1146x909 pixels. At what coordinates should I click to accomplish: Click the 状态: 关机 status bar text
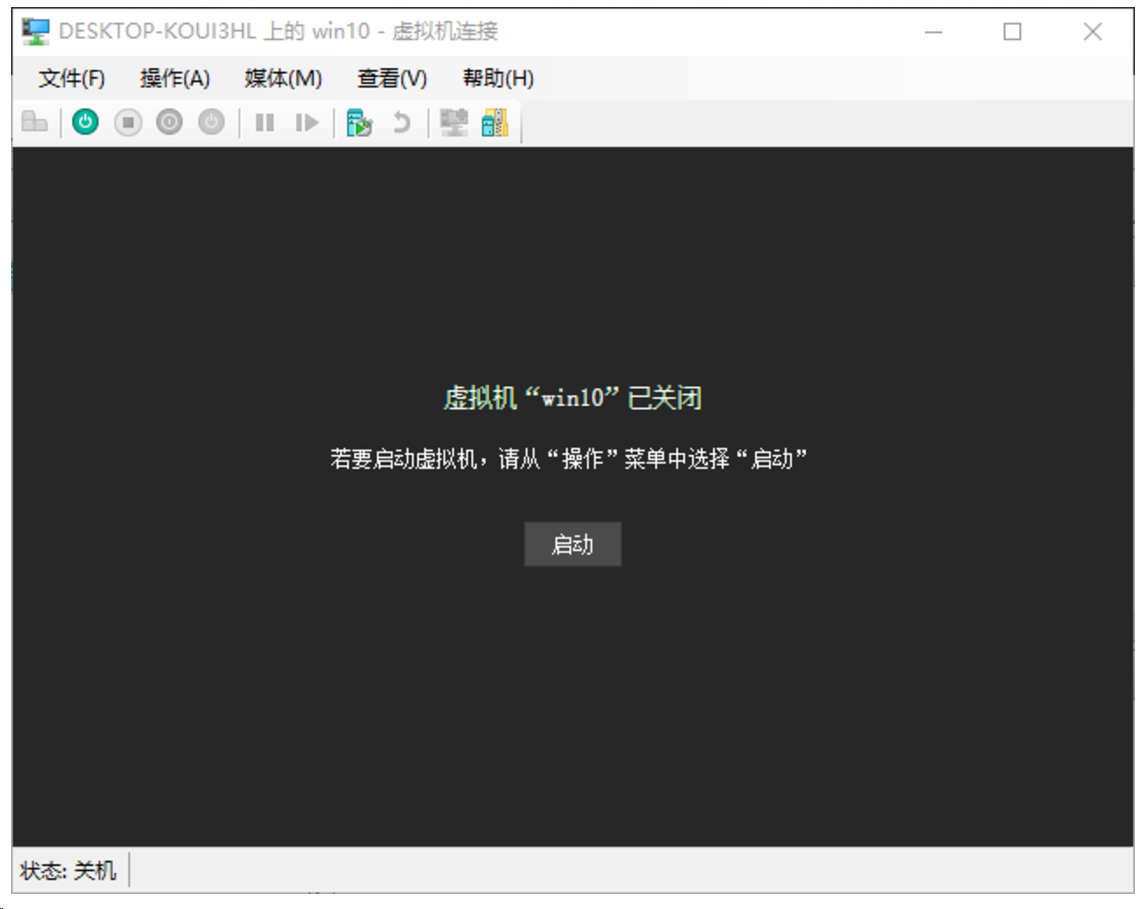pos(68,870)
